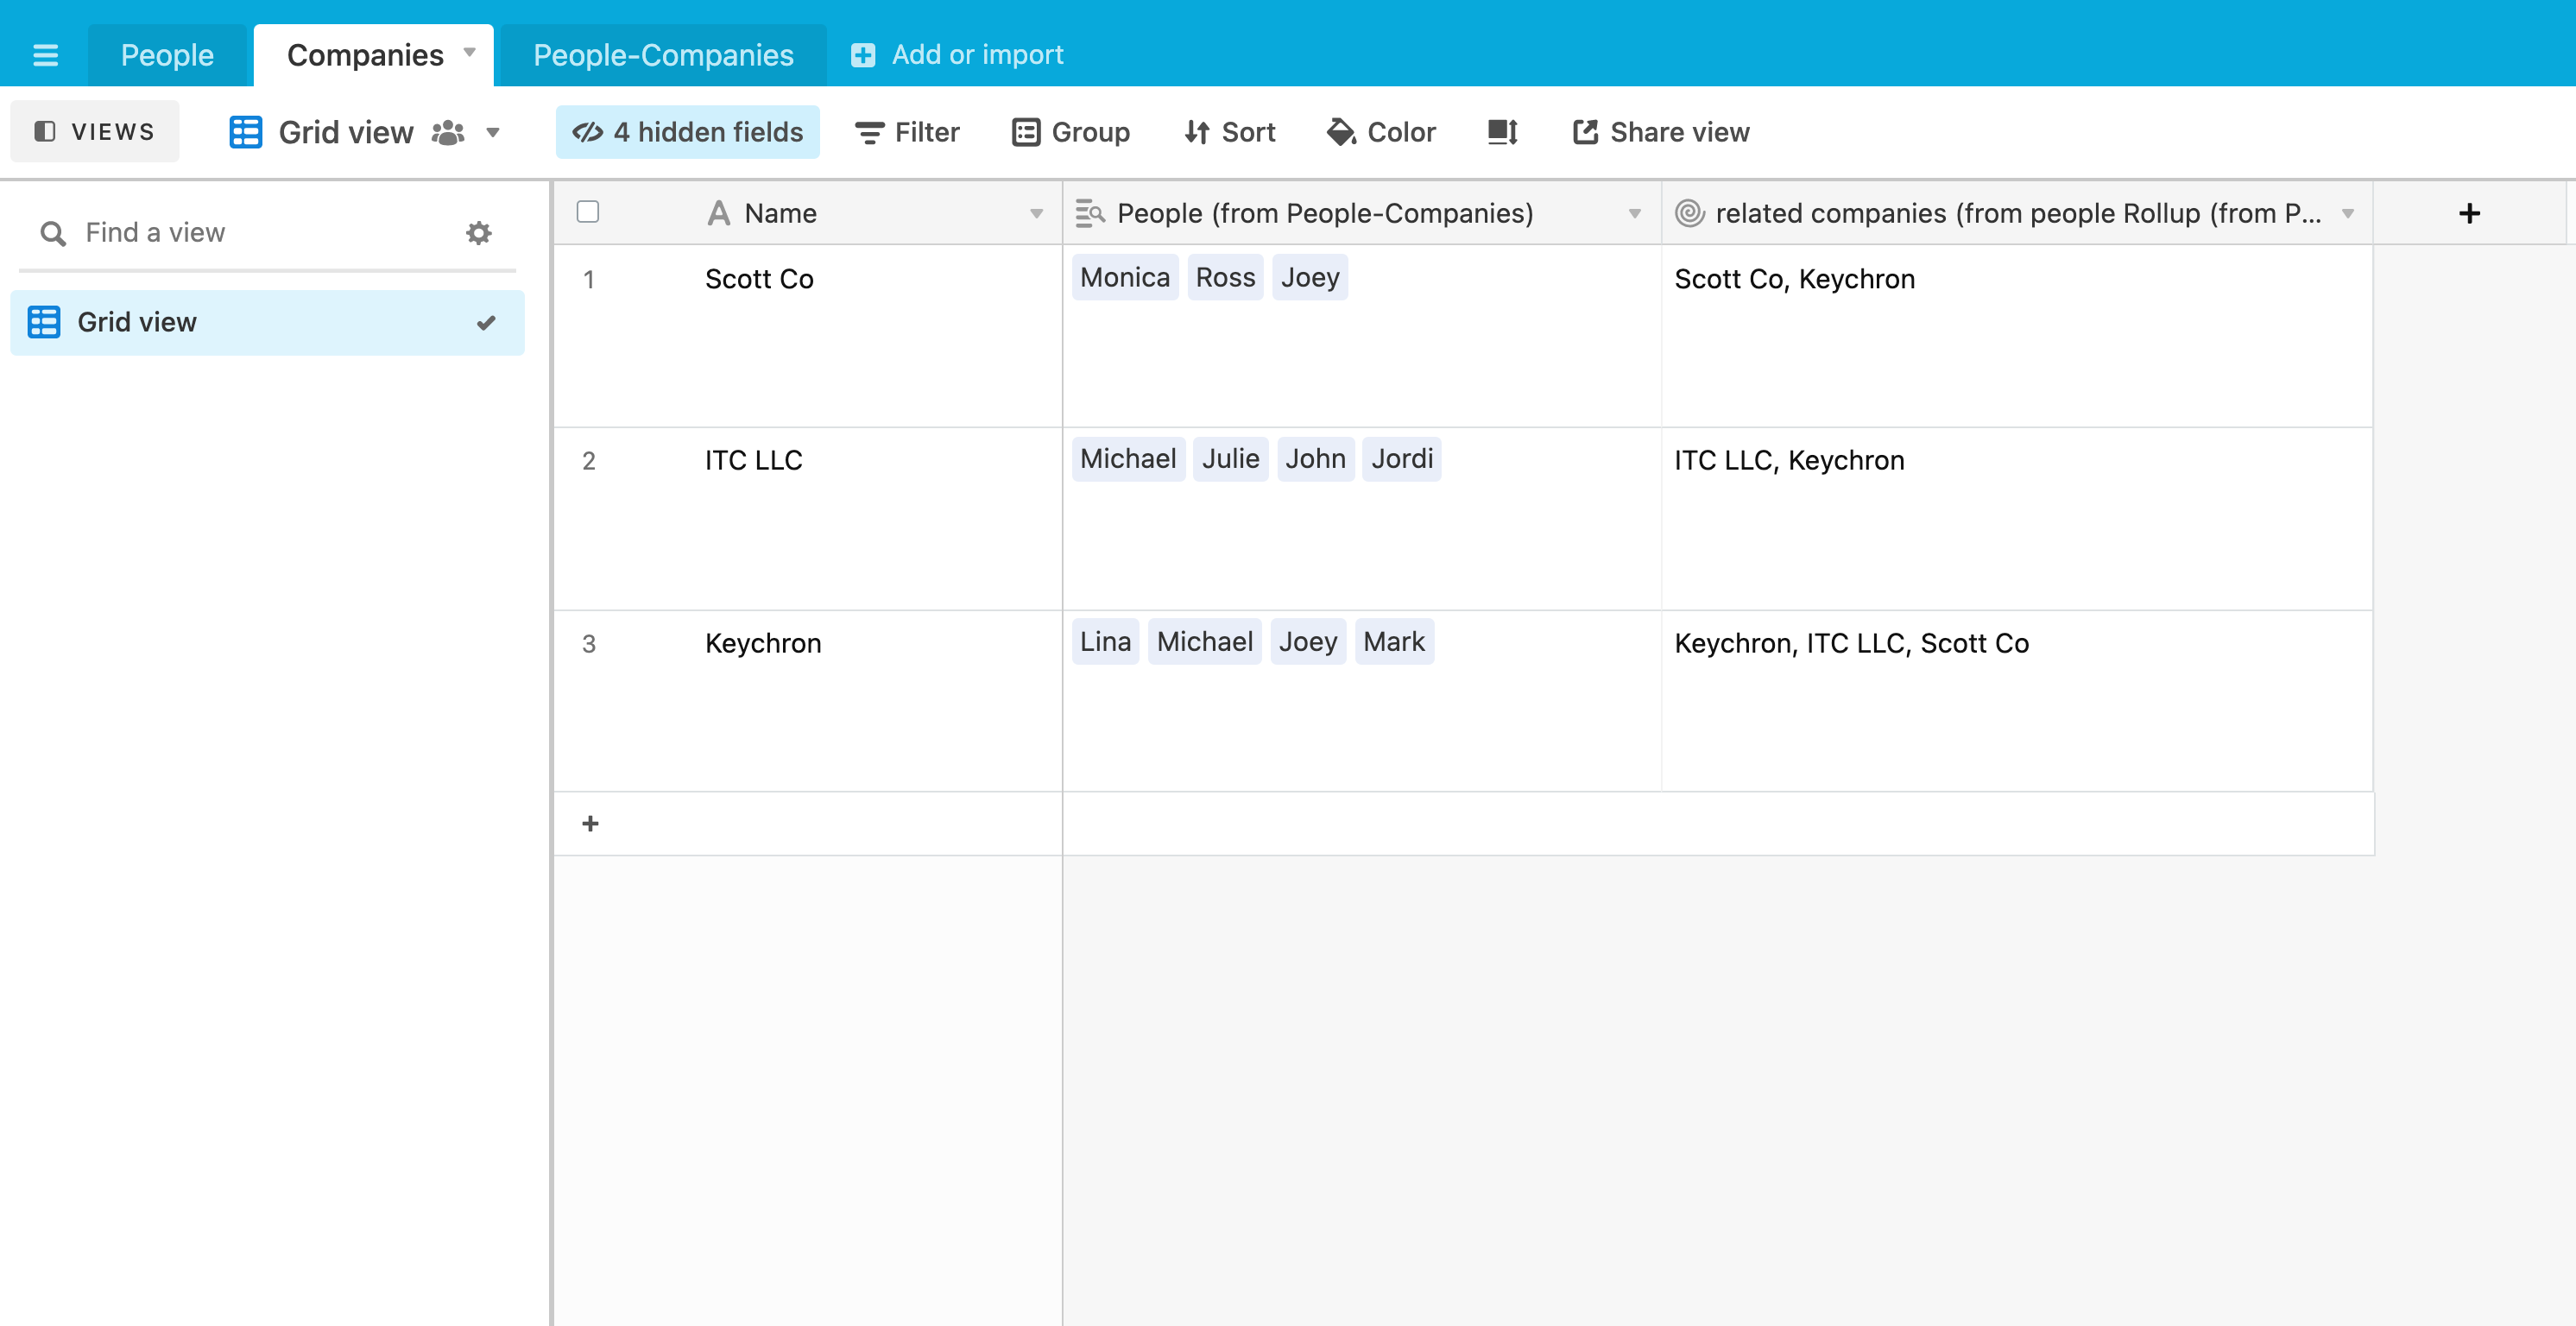Image resolution: width=2576 pixels, height=1326 pixels.
Task: Click row number 1
Action: click(x=589, y=280)
